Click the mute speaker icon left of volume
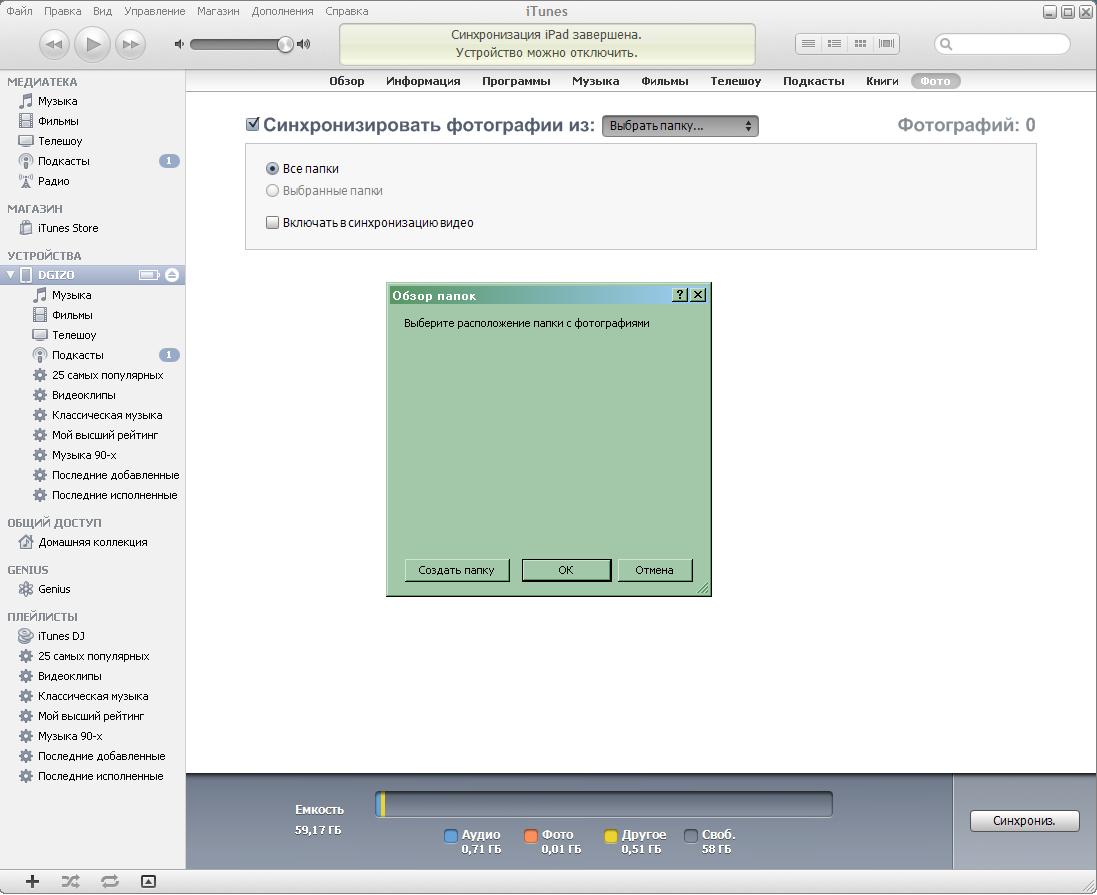Viewport: 1097px width, 895px height. pyautogui.click(x=179, y=44)
